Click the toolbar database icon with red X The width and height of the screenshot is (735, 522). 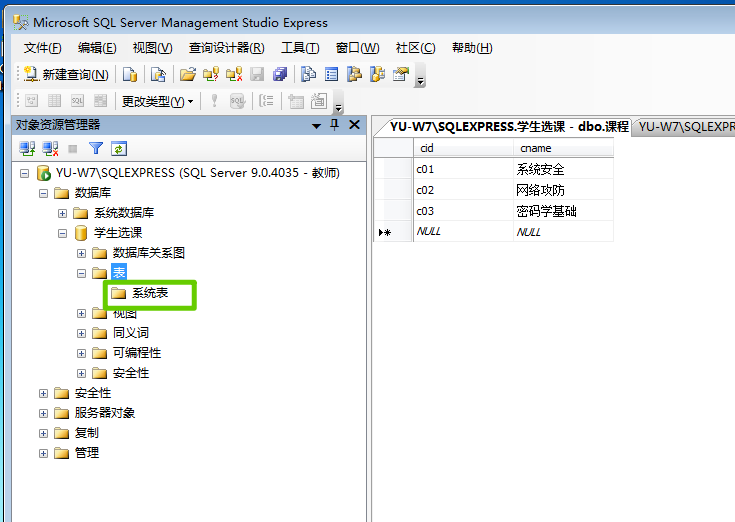(x=234, y=75)
